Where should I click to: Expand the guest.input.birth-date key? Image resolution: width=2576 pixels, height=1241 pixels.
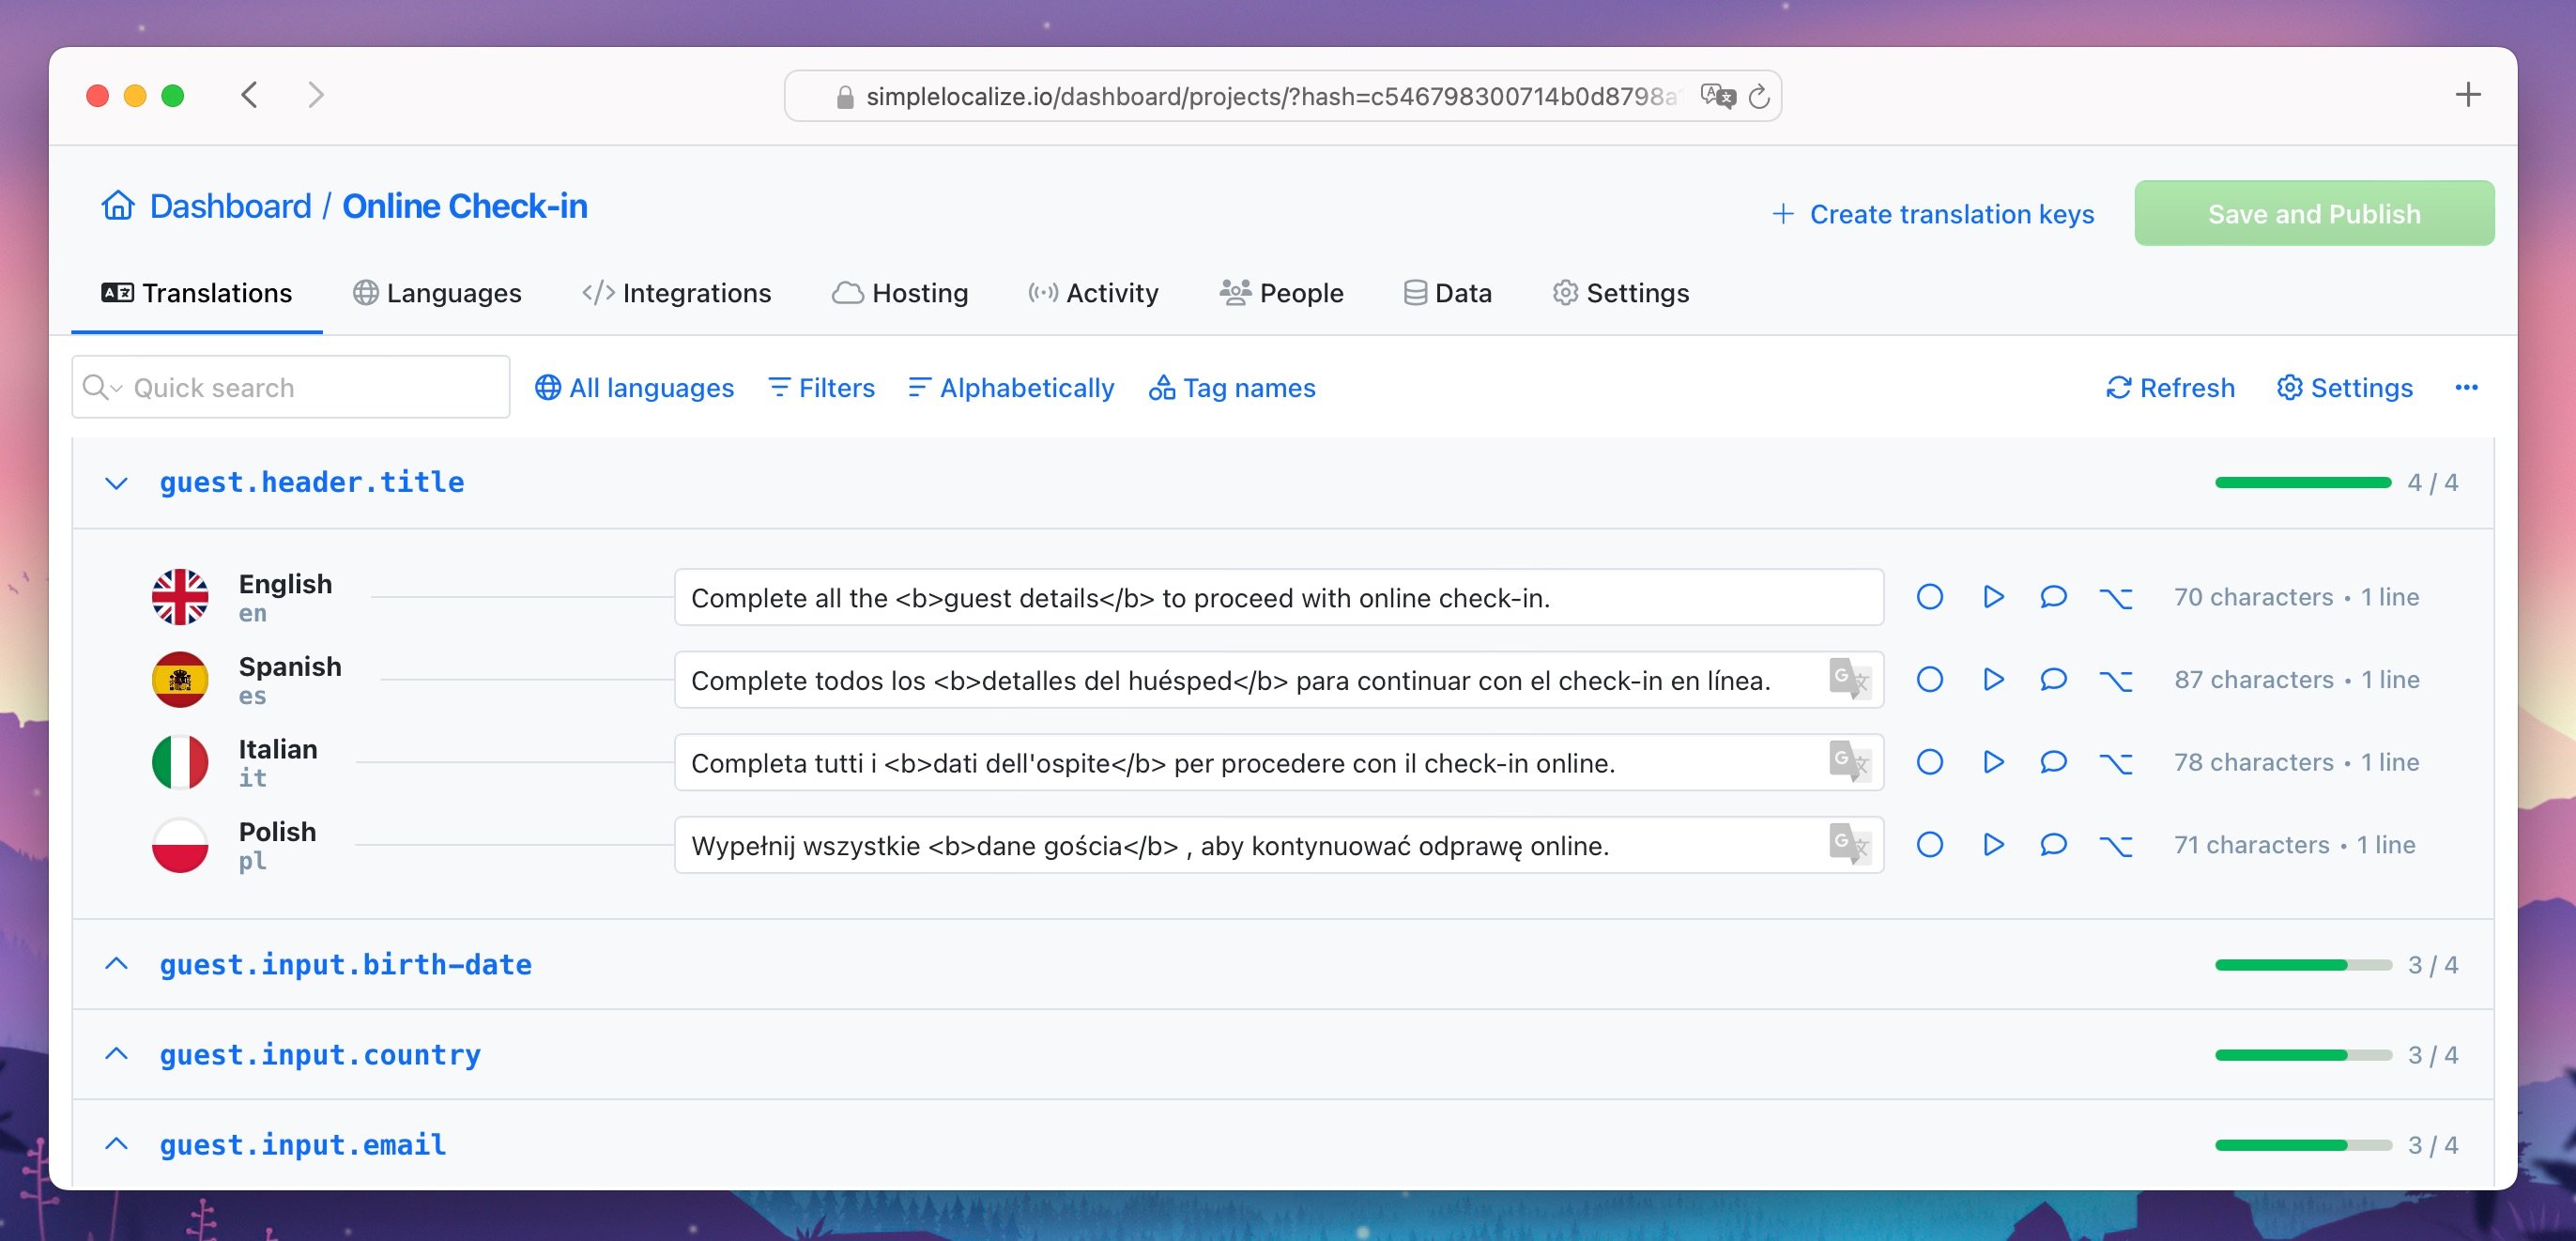116,964
